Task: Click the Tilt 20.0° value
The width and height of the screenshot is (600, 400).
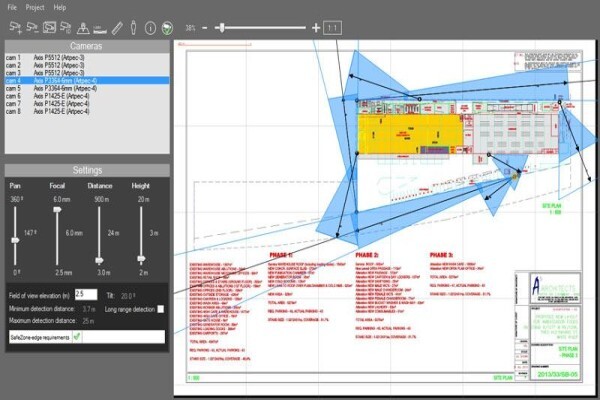Action: 127,296
